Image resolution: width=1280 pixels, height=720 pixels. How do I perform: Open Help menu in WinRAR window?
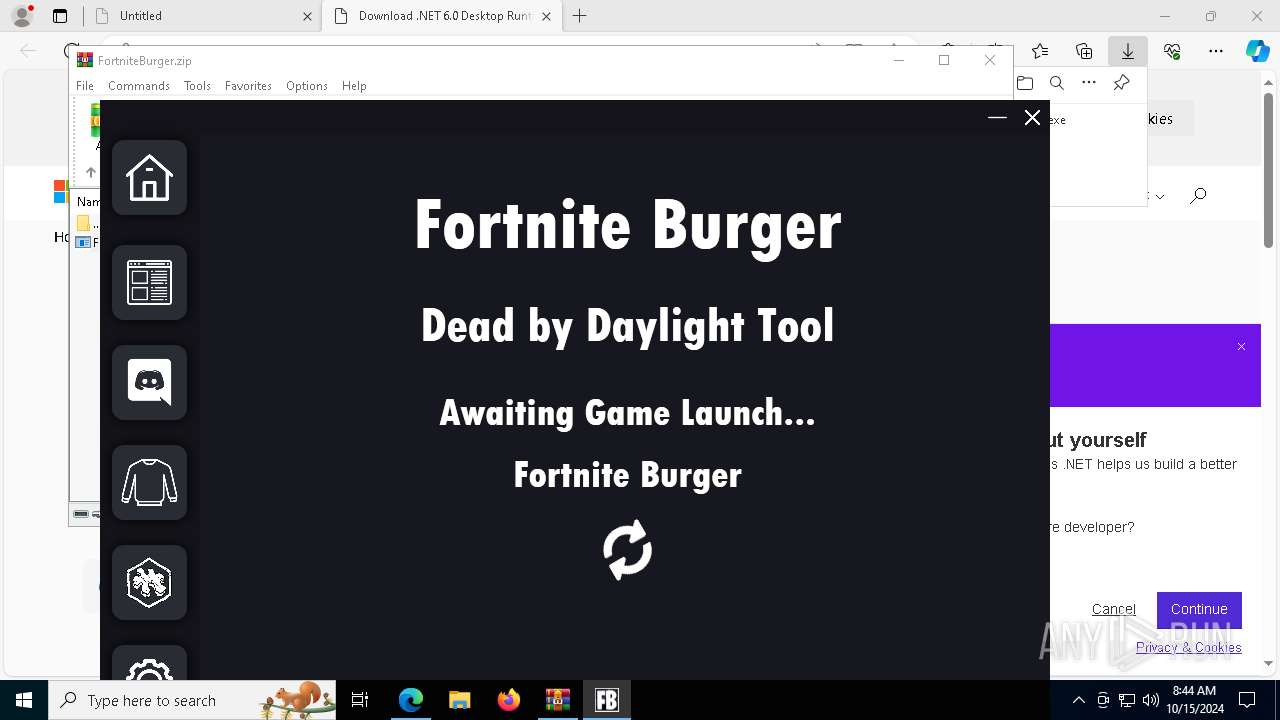click(354, 86)
